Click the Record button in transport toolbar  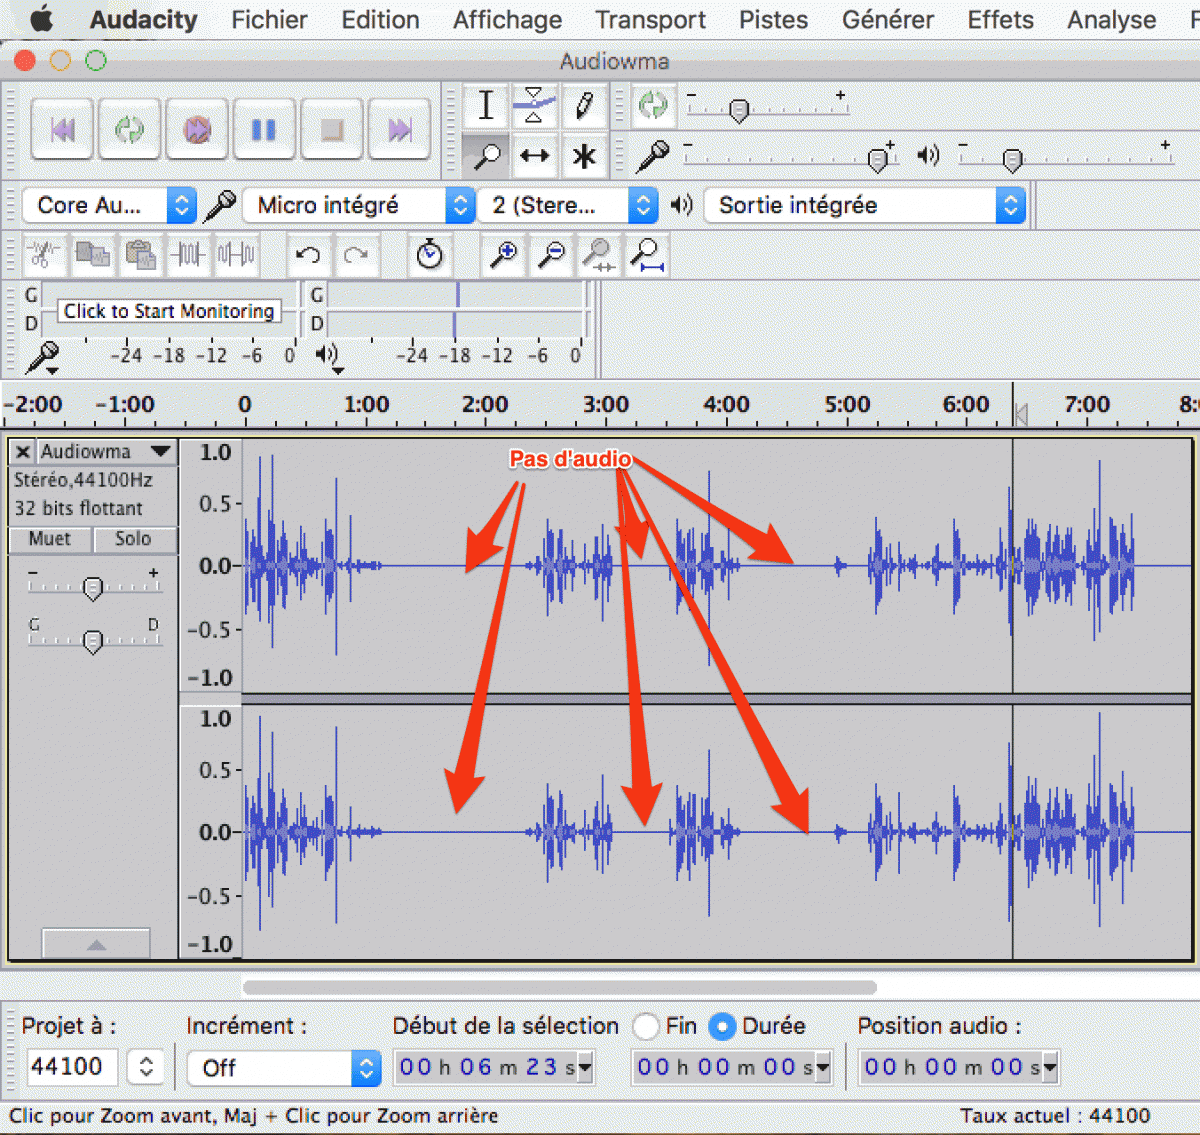pyautogui.click(x=197, y=129)
